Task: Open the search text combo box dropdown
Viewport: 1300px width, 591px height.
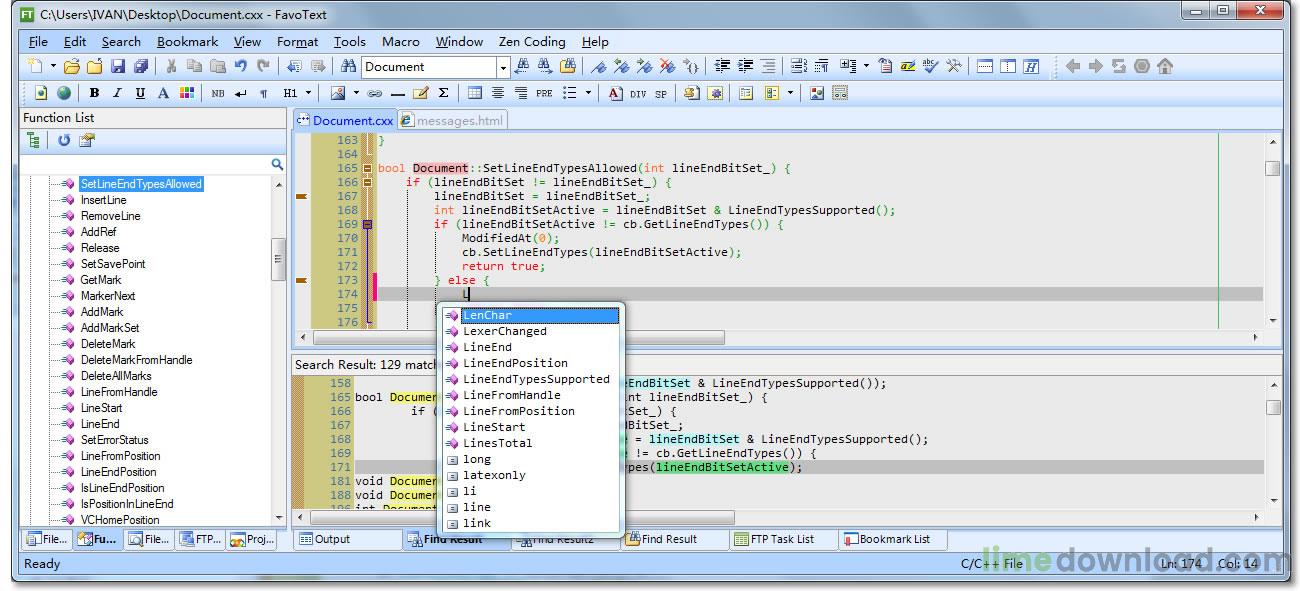Action: (503, 67)
